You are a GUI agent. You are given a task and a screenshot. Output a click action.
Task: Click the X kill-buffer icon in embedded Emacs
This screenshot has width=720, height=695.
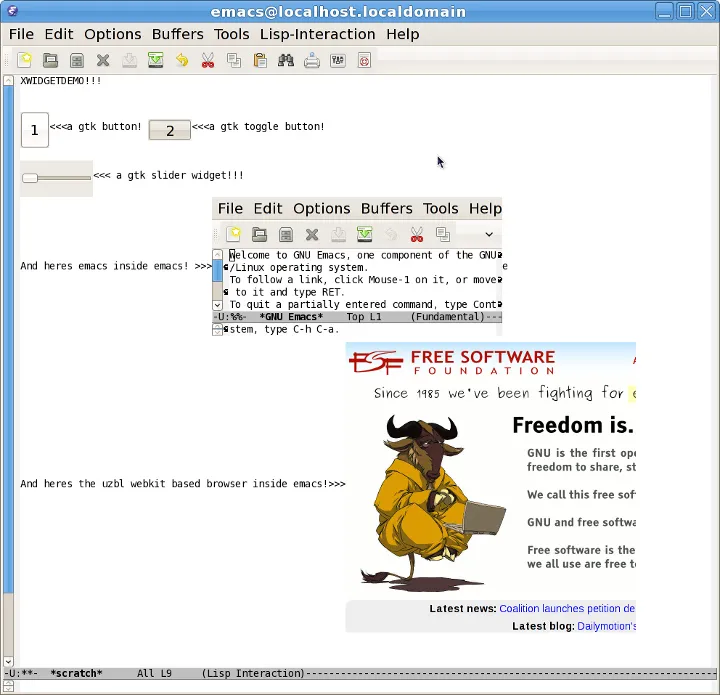pos(312,235)
